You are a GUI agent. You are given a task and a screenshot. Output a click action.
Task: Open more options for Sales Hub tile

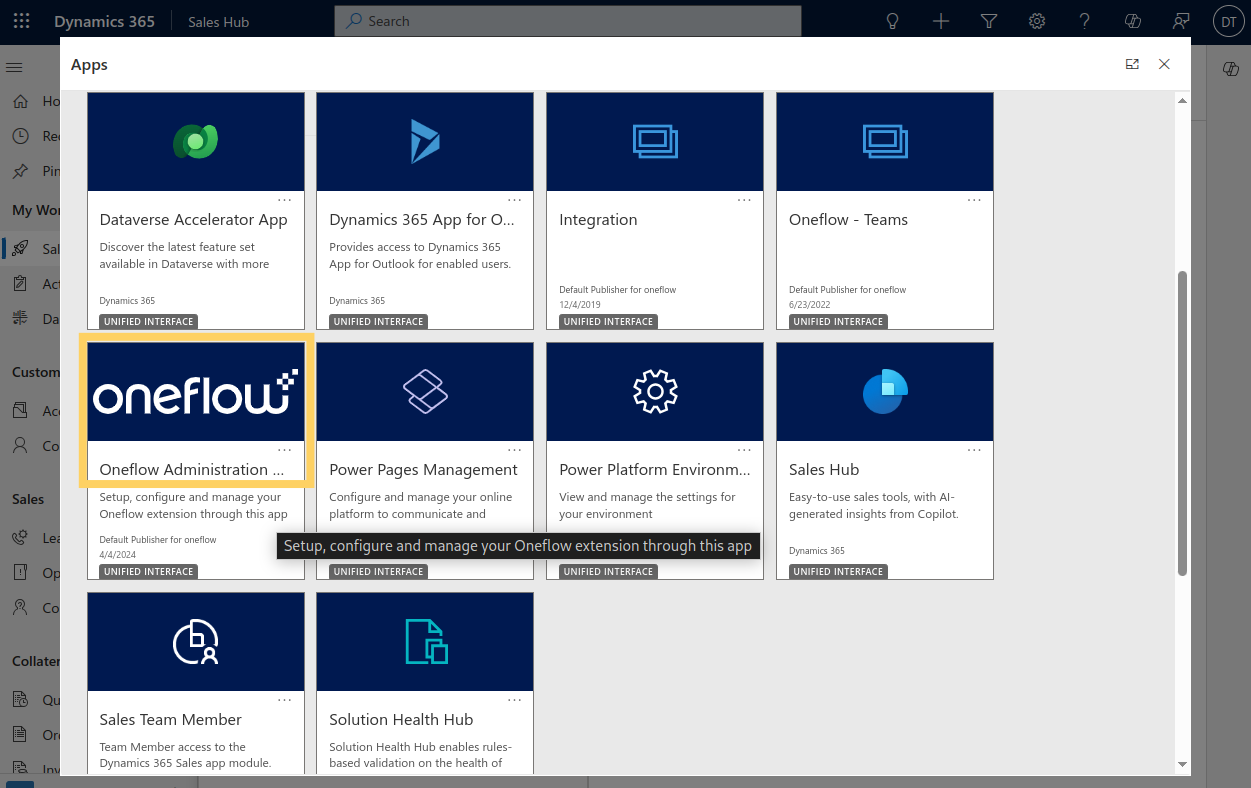coord(974,450)
